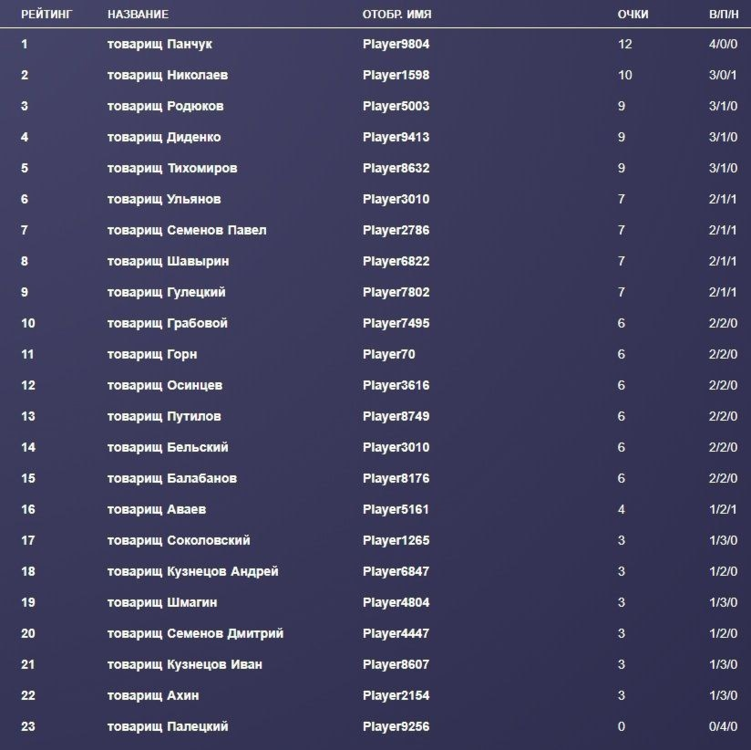Screen dimensions: 751x750
Task: Click display name Player5003
Action: click(x=396, y=106)
